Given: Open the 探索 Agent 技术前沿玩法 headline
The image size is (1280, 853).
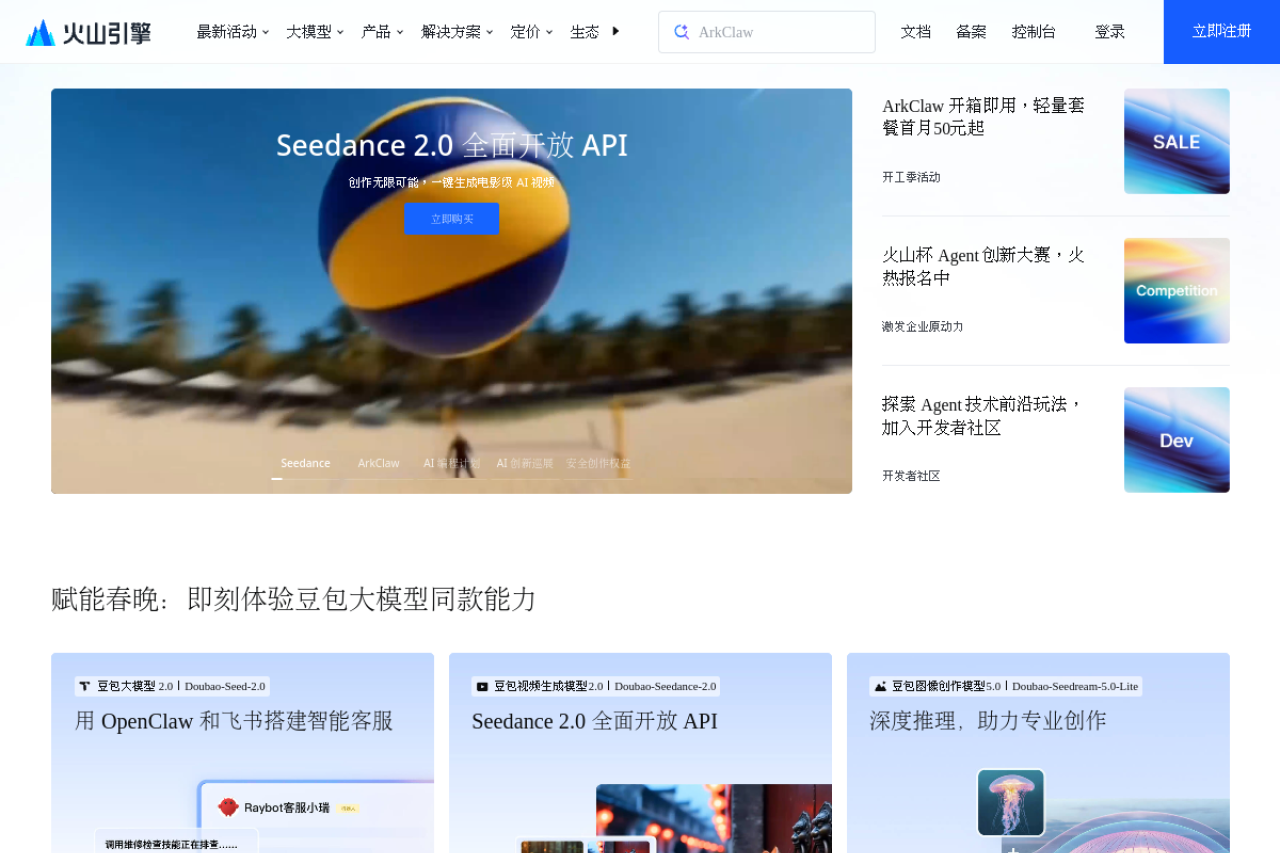Looking at the screenshot, I should tap(983, 416).
